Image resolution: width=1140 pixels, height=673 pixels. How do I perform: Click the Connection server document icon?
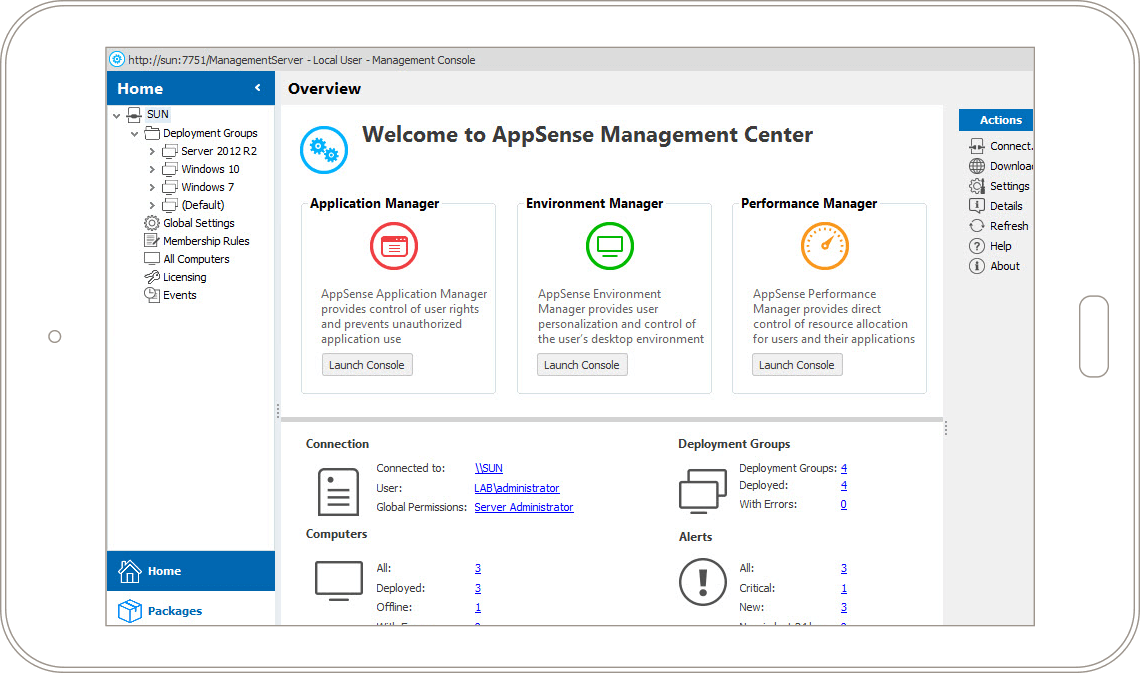(338, 492)
